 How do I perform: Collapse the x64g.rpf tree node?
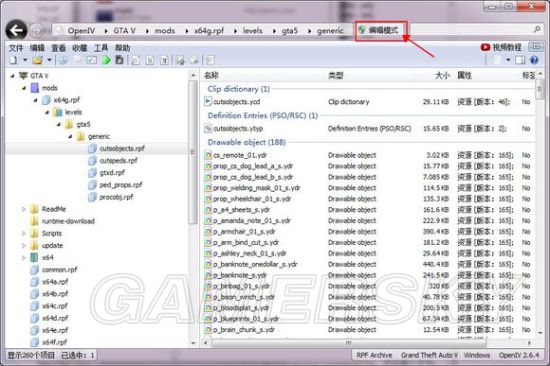pos(35,100)
